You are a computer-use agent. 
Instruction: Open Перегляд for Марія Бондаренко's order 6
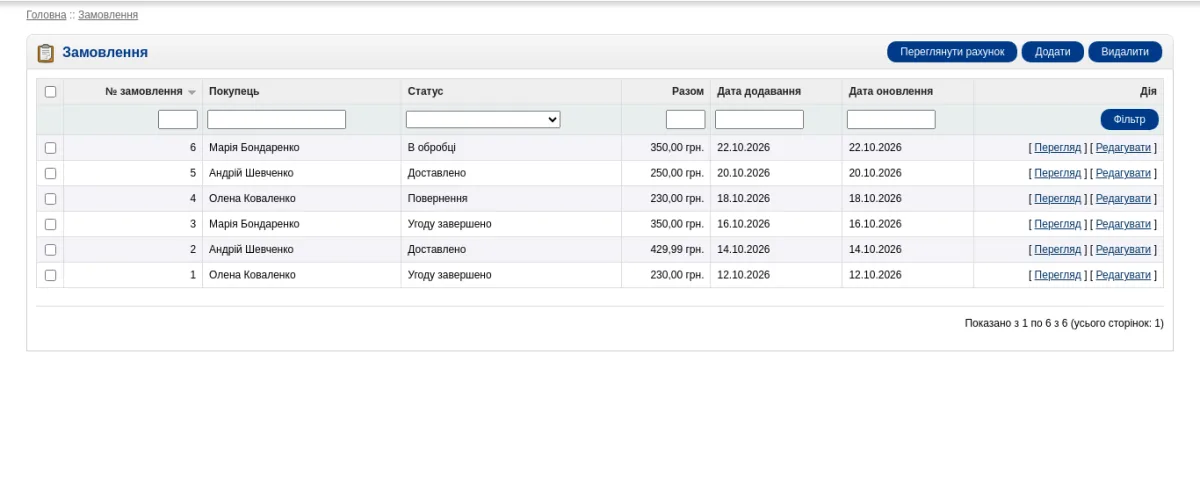pyautogui.click(x=1058, y=147)
